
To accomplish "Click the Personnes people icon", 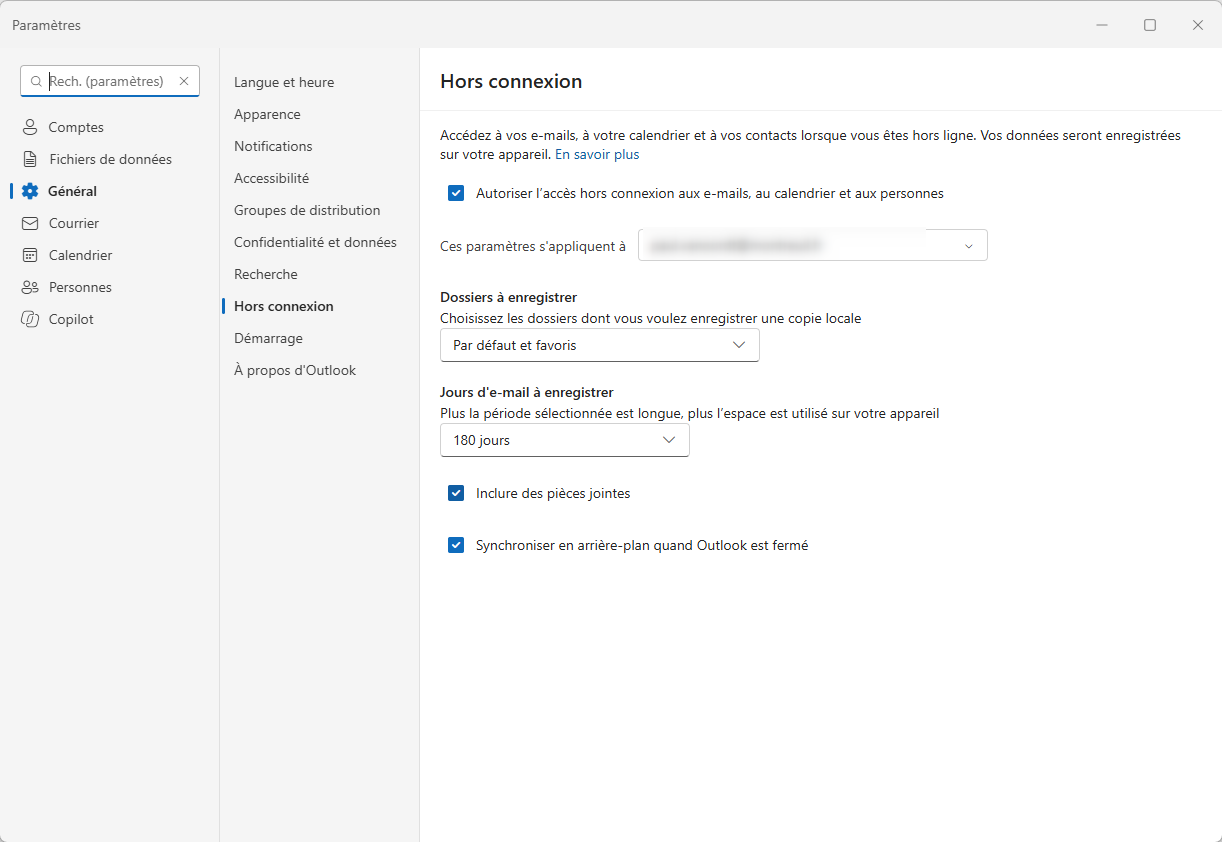I will click(30, 287).
